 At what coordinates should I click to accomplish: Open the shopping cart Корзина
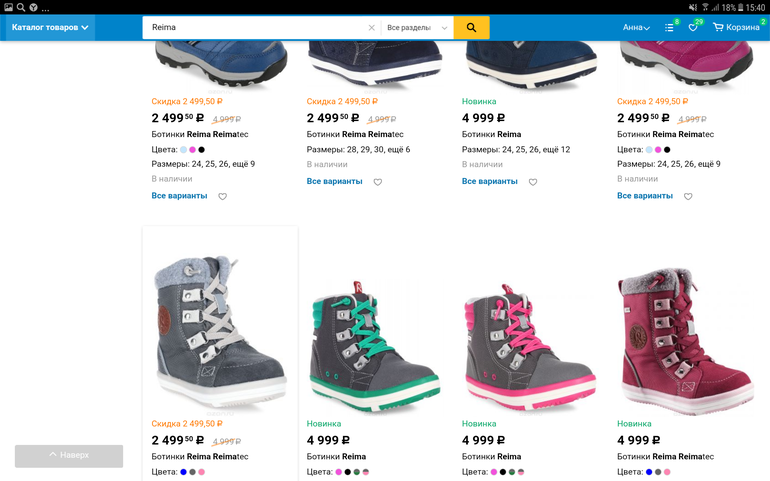pyautogui.click(x=736, y=28)
